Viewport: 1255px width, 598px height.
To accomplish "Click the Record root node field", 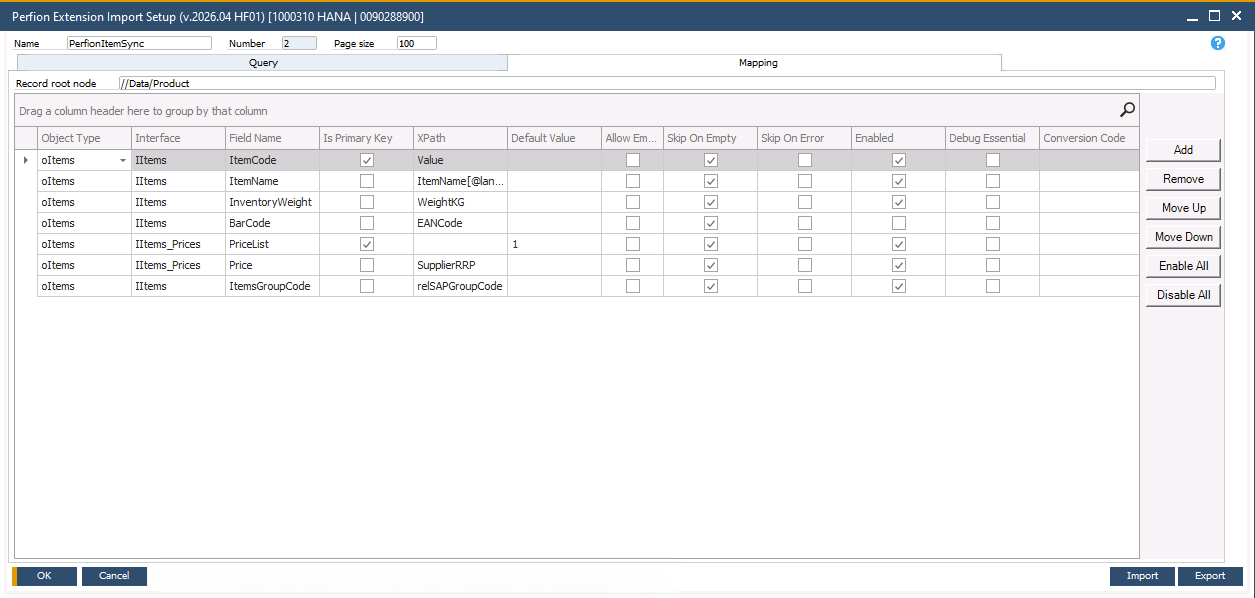I will coord(666,84).
